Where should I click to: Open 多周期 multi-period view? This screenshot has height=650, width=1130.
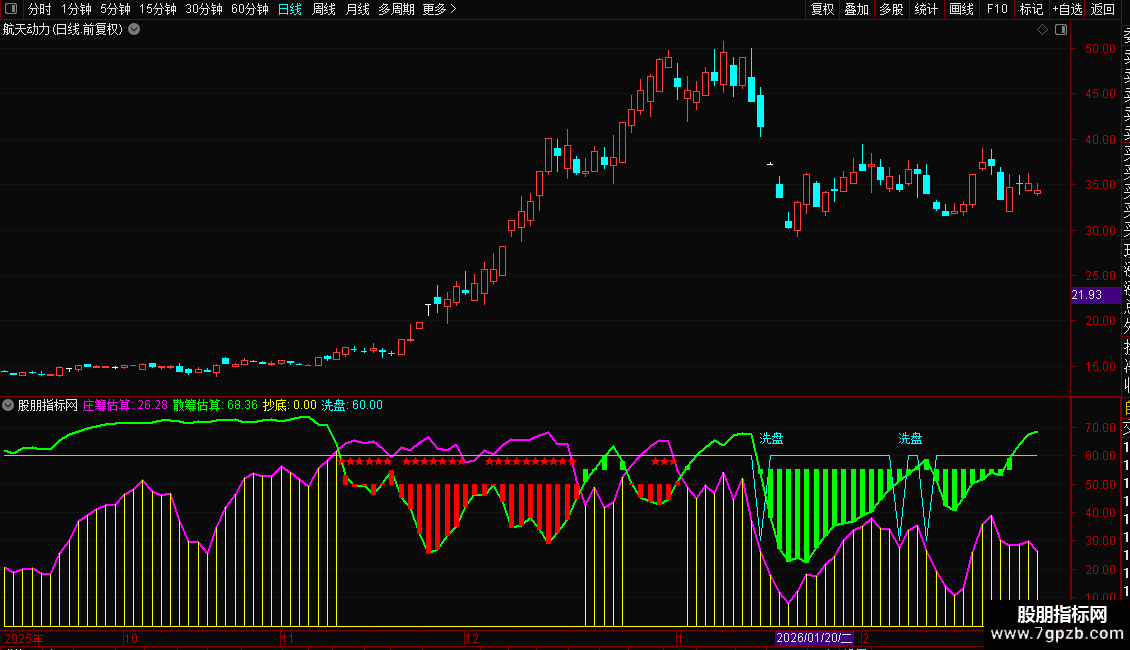[396, 9]
